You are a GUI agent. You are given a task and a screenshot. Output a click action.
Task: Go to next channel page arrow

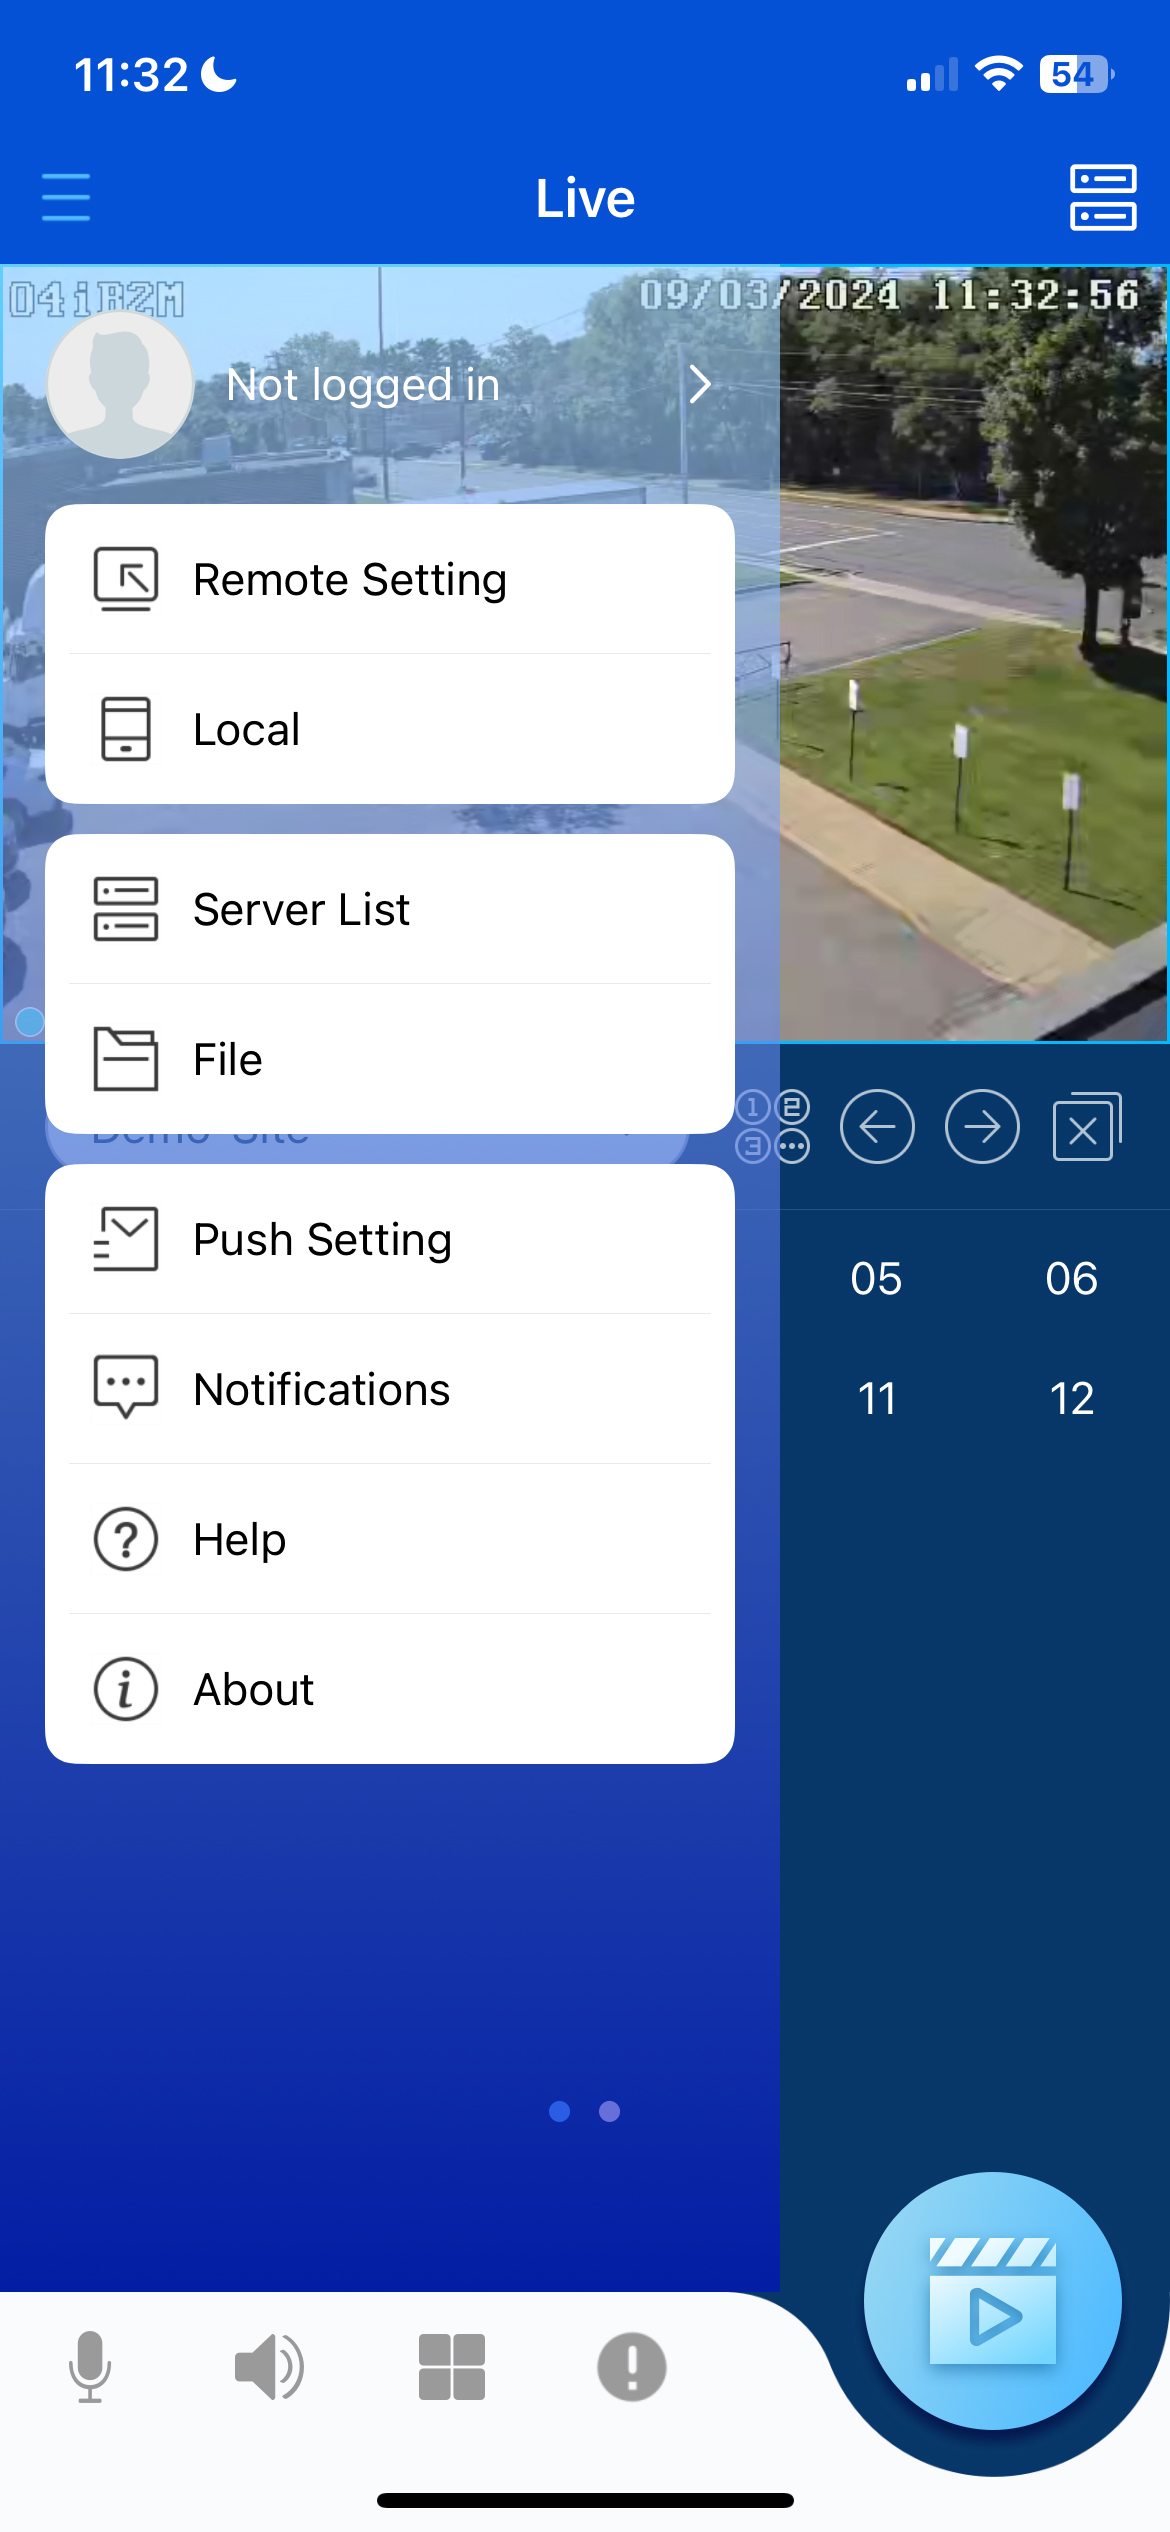tap(982, 1127)
